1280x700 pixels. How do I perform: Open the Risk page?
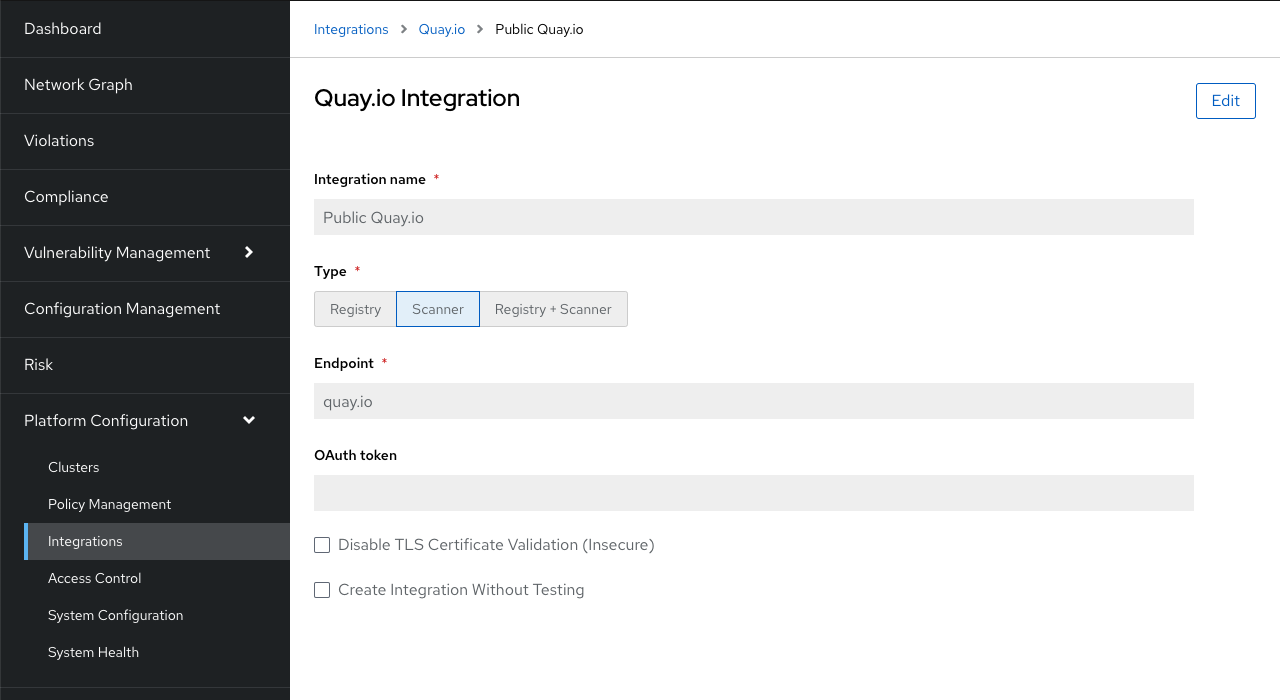coord(145,365)
